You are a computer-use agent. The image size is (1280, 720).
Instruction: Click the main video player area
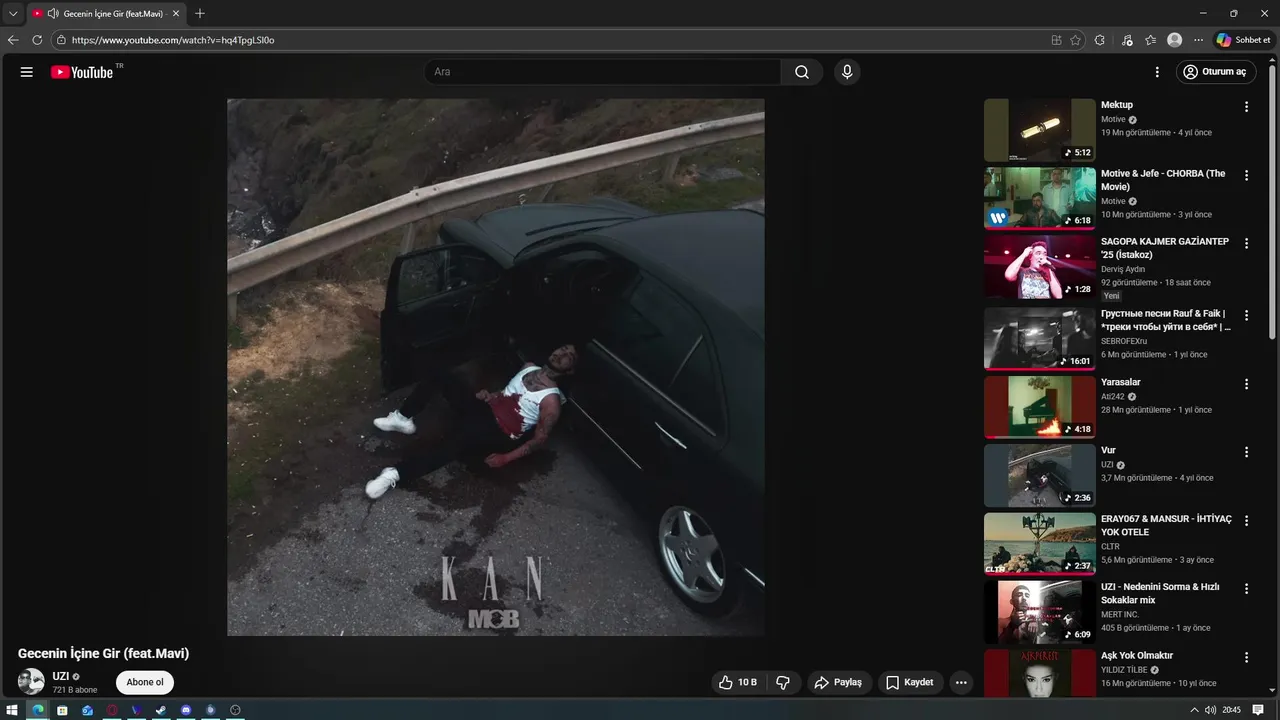click(496, 367)
